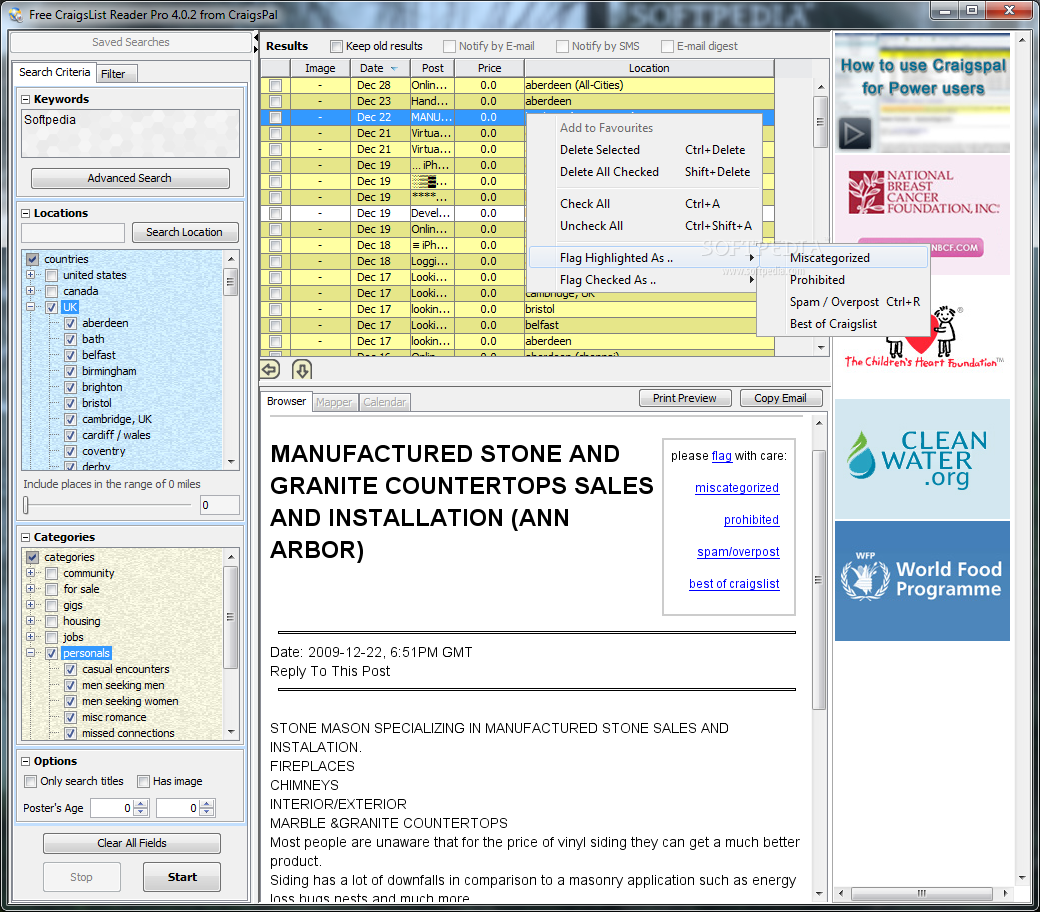Select Uncheck All in context menu
Screen dimensions: 1040x912
click(x=643, y=226)
